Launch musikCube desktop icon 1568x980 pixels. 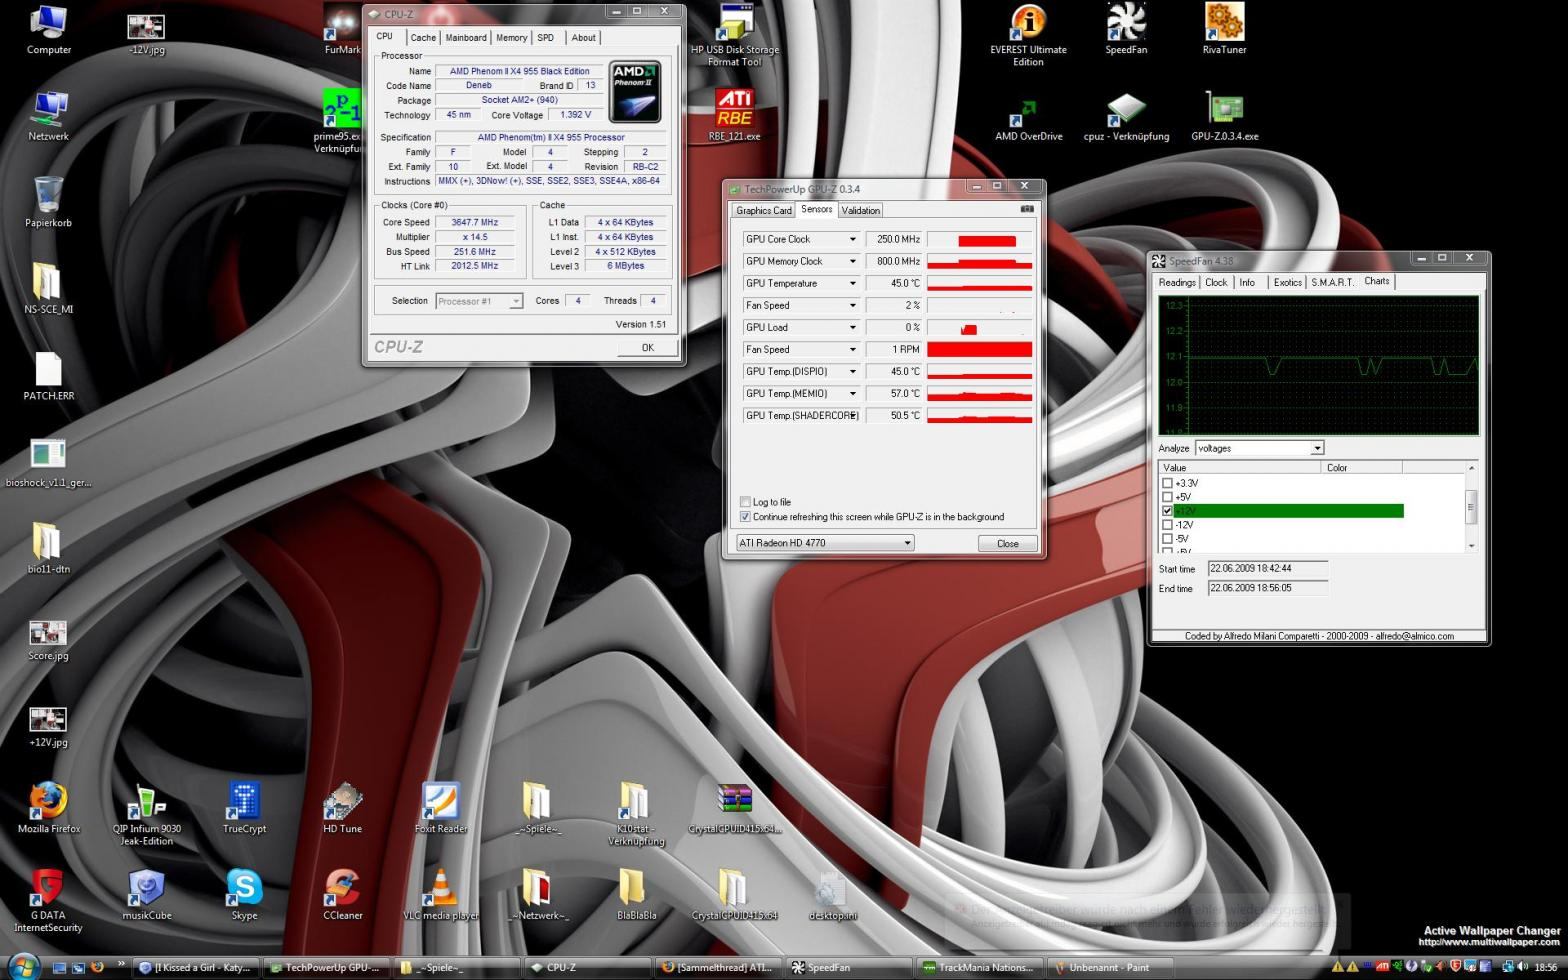pyautogui.click(x=146, y=894)
